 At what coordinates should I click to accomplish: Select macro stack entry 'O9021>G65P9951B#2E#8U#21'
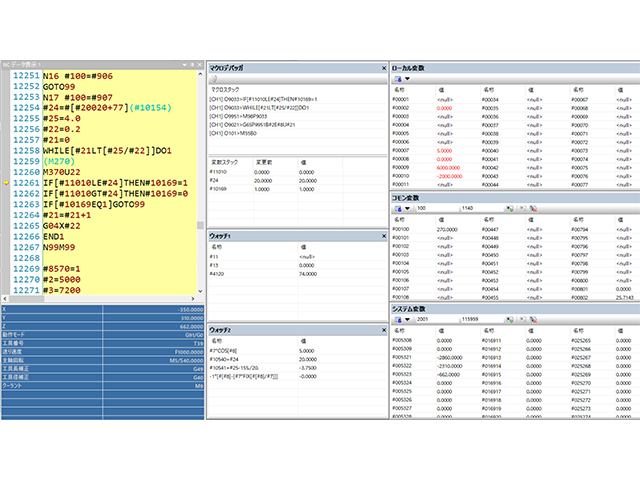tap(252, 125)
